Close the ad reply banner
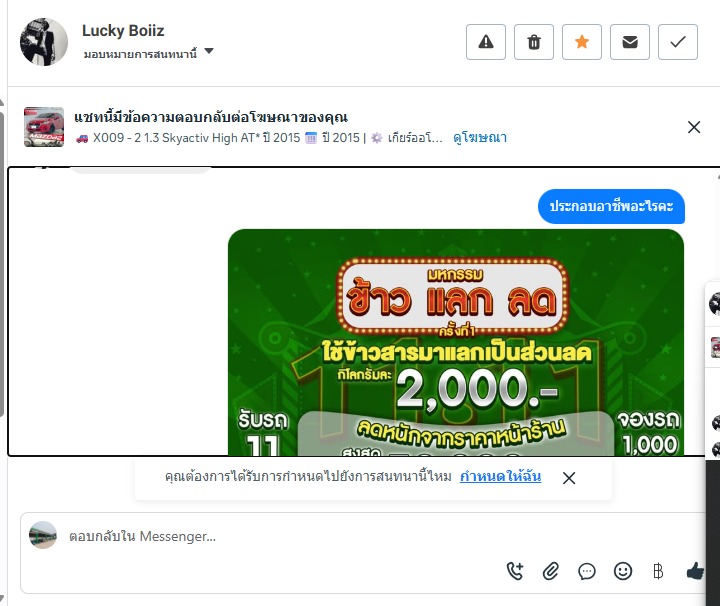 pyautogui.click(x=694, y=127)
